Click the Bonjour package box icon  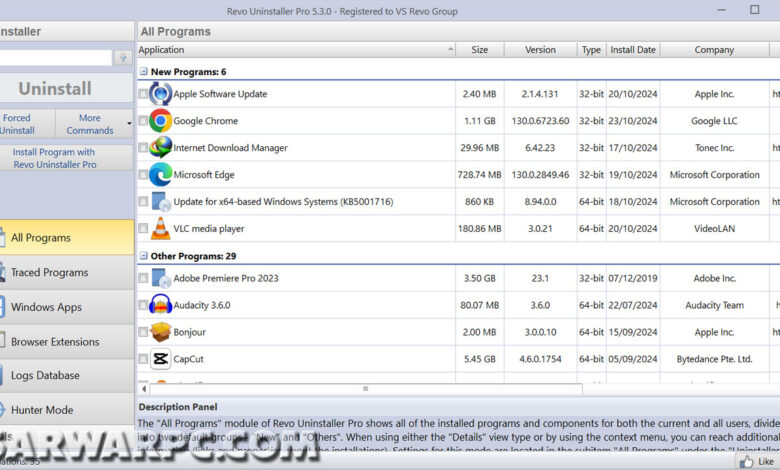click(x=160, y=332)
